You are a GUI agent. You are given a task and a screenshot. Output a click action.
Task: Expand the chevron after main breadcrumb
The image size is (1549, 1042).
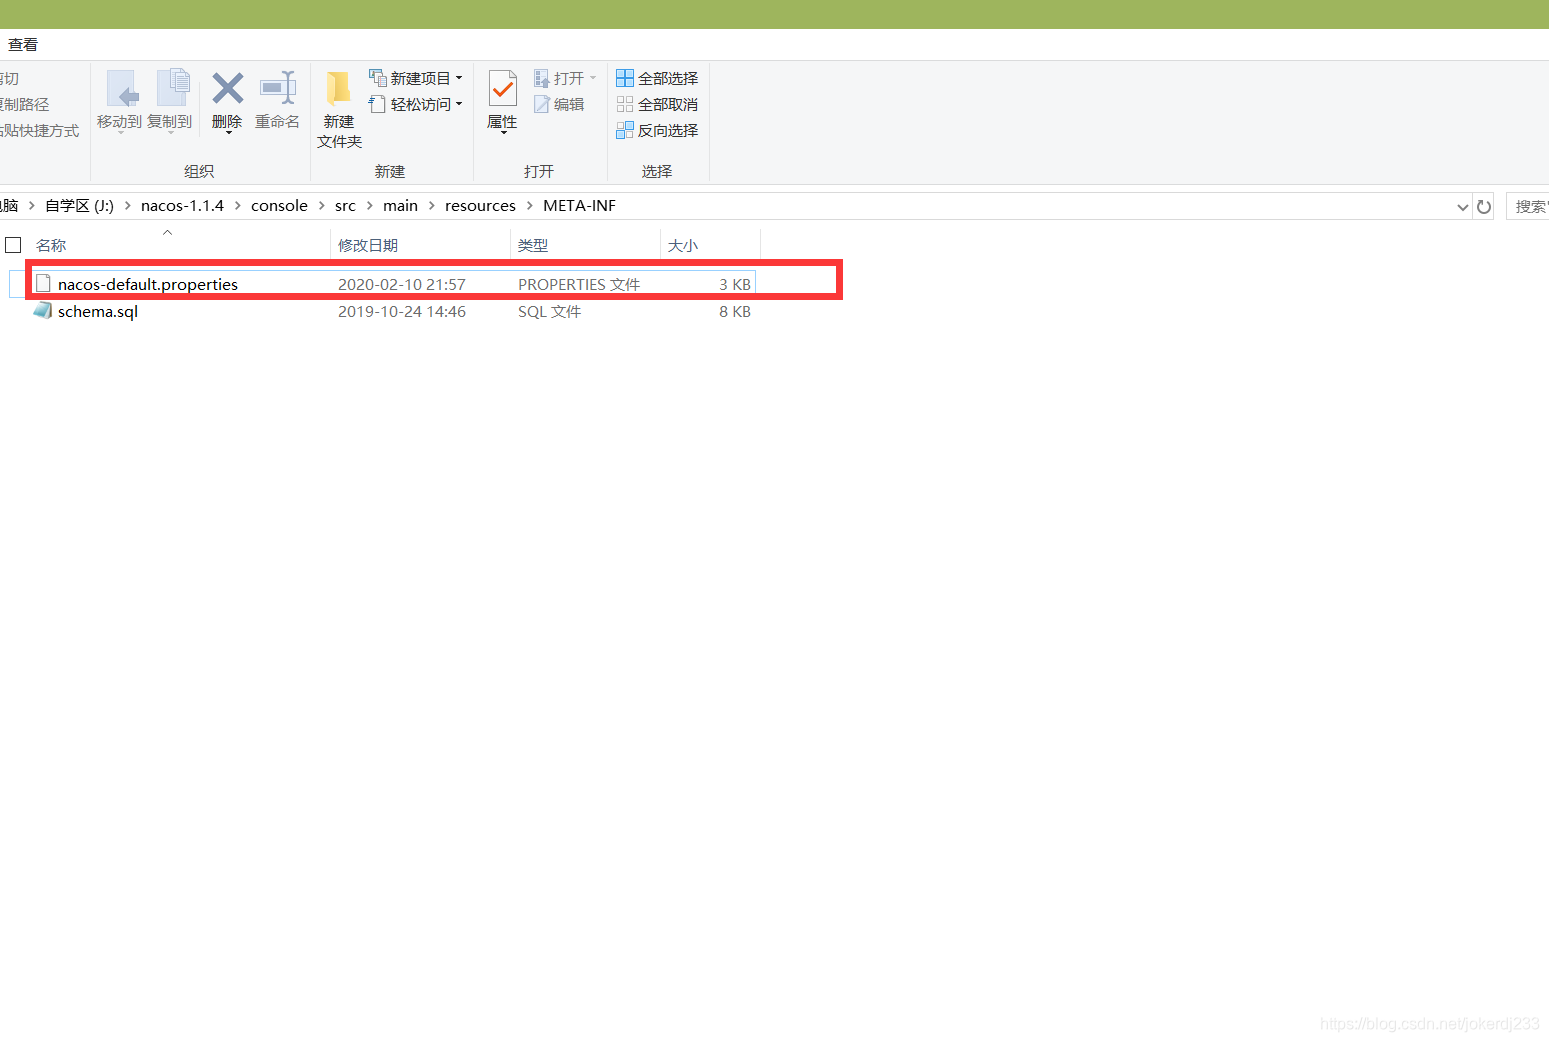(431, 205)
